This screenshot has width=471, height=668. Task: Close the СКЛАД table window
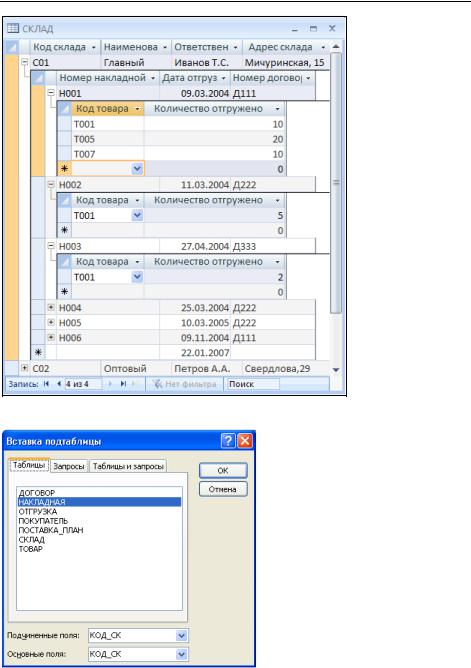[333, 29]
